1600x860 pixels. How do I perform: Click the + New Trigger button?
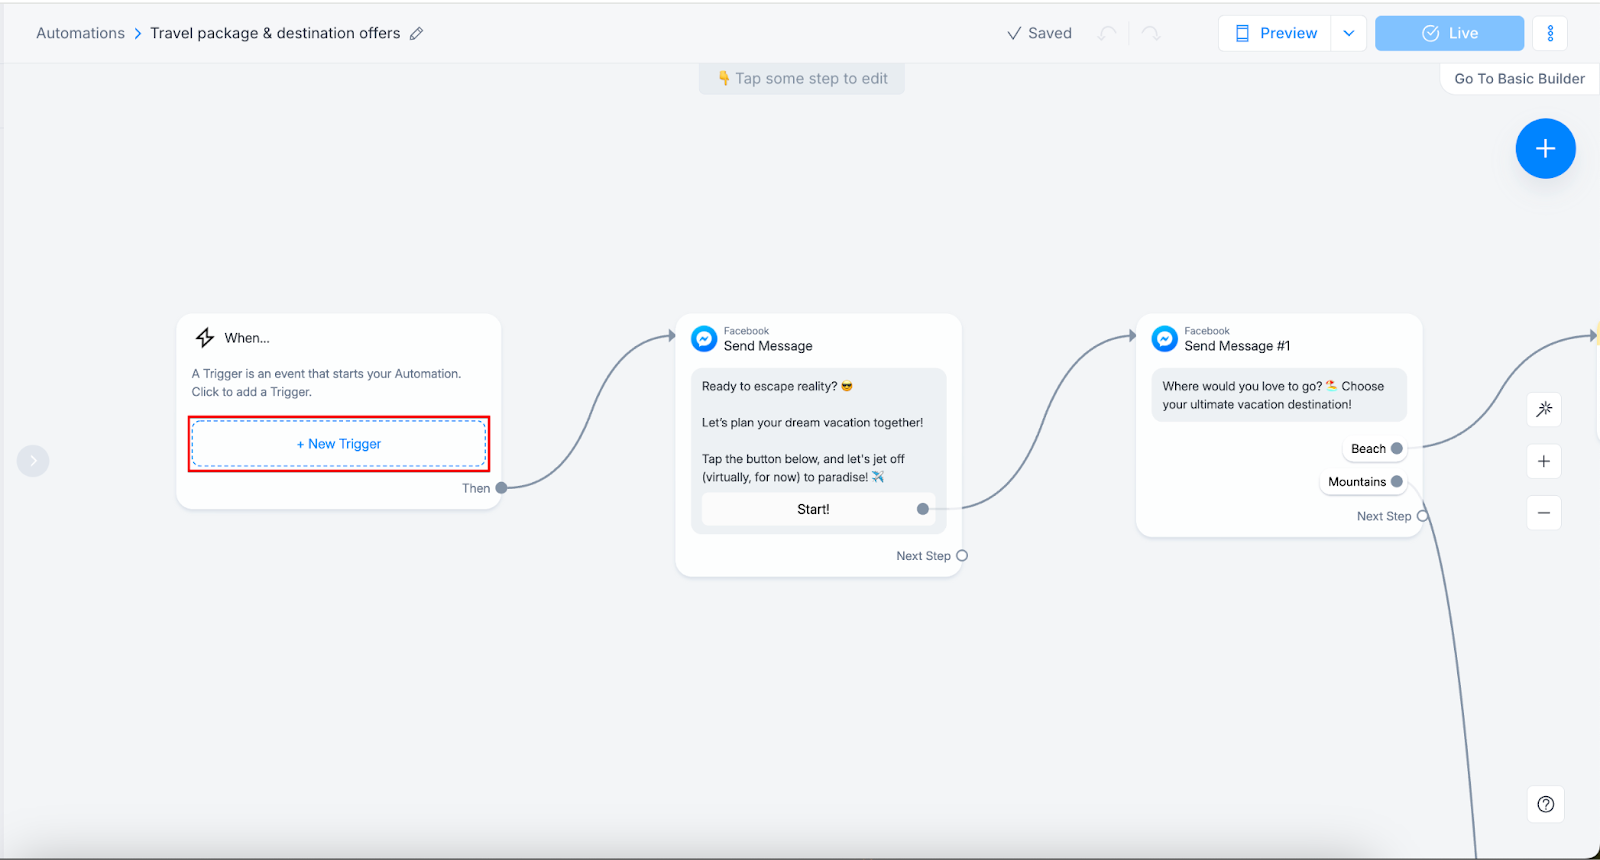tap(339, 444)
